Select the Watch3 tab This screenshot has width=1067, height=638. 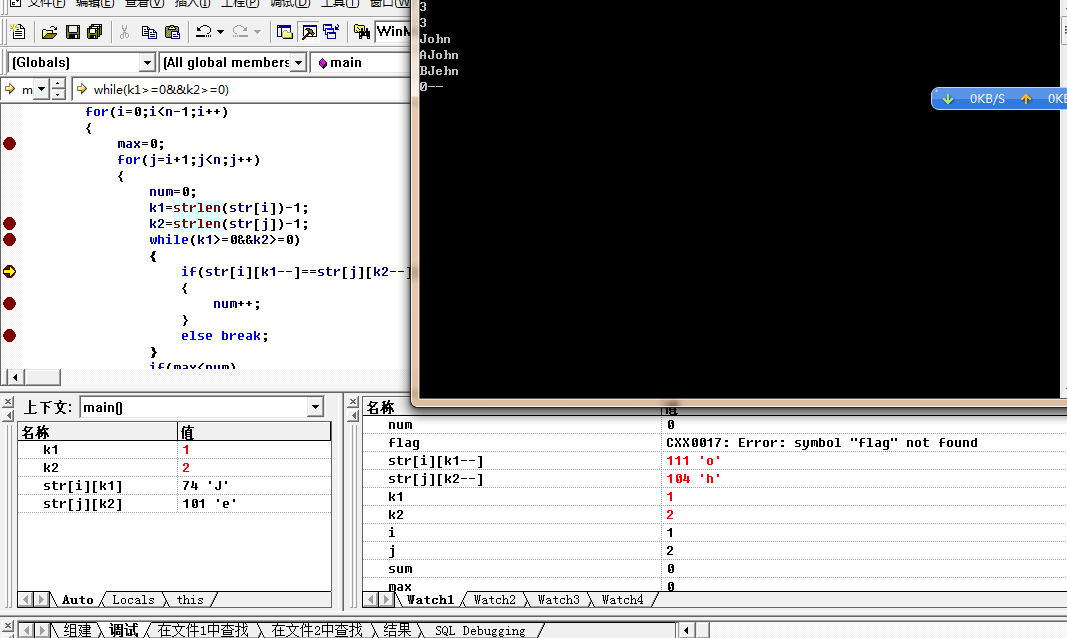click(559, 600)
